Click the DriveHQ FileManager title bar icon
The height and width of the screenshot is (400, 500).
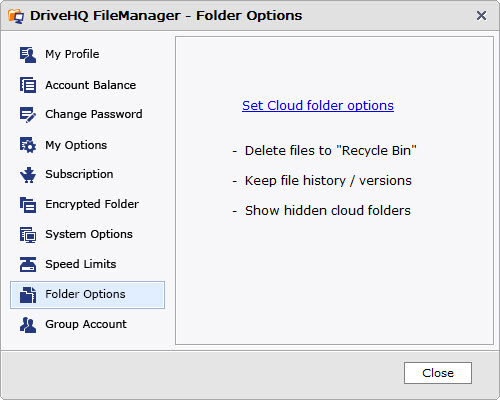(x=16, y=16)
